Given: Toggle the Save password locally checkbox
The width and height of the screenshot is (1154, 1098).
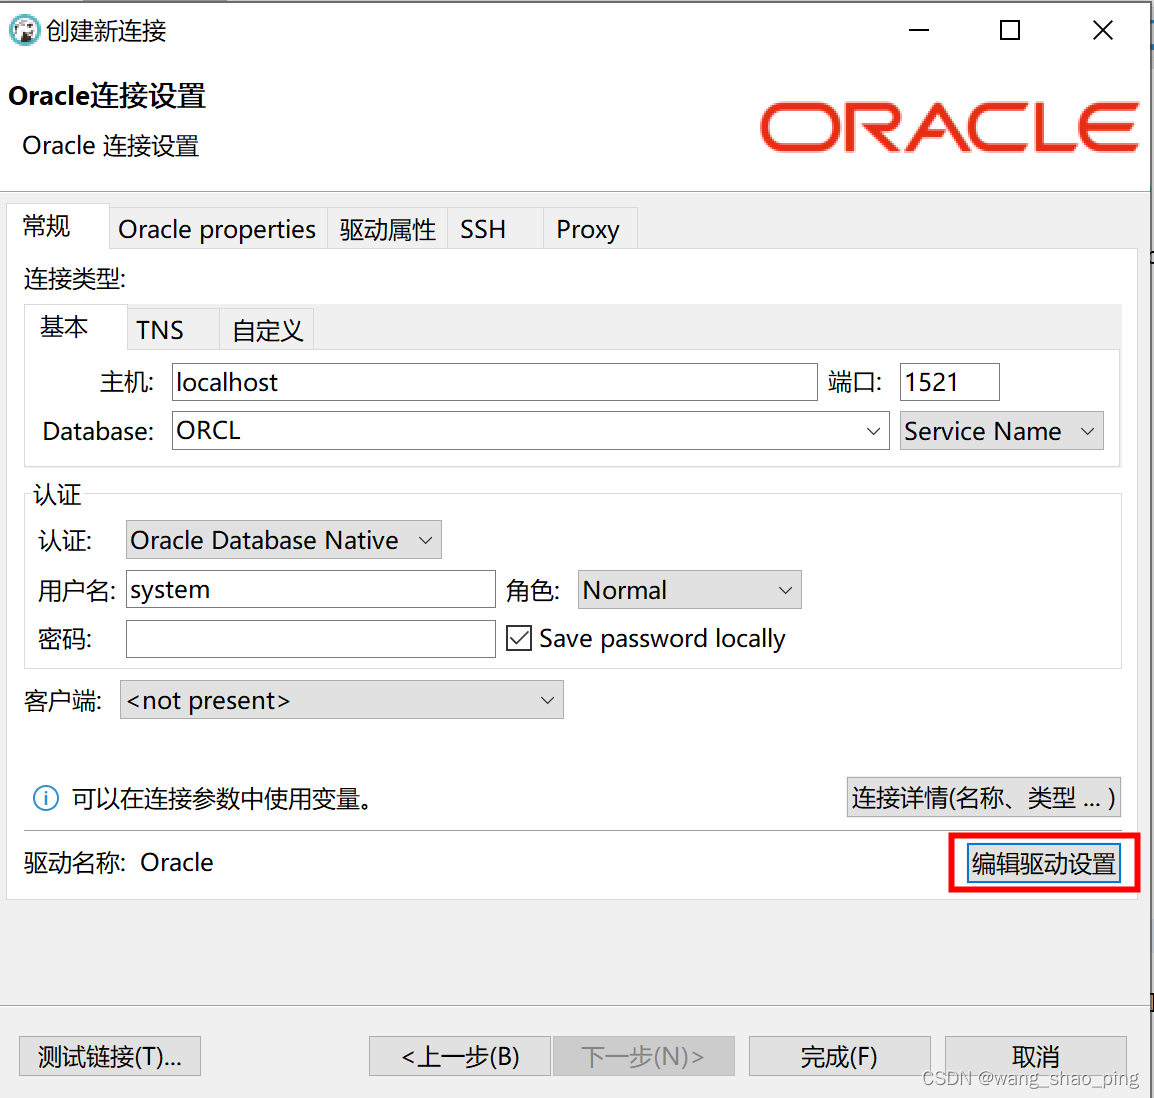Looking at the screenshot, I should tap(519, 638).
